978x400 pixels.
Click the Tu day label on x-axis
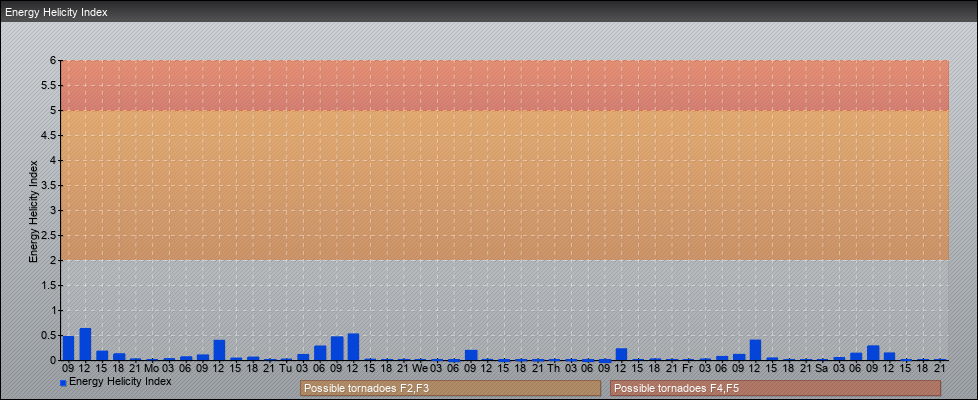click(286, 368)
